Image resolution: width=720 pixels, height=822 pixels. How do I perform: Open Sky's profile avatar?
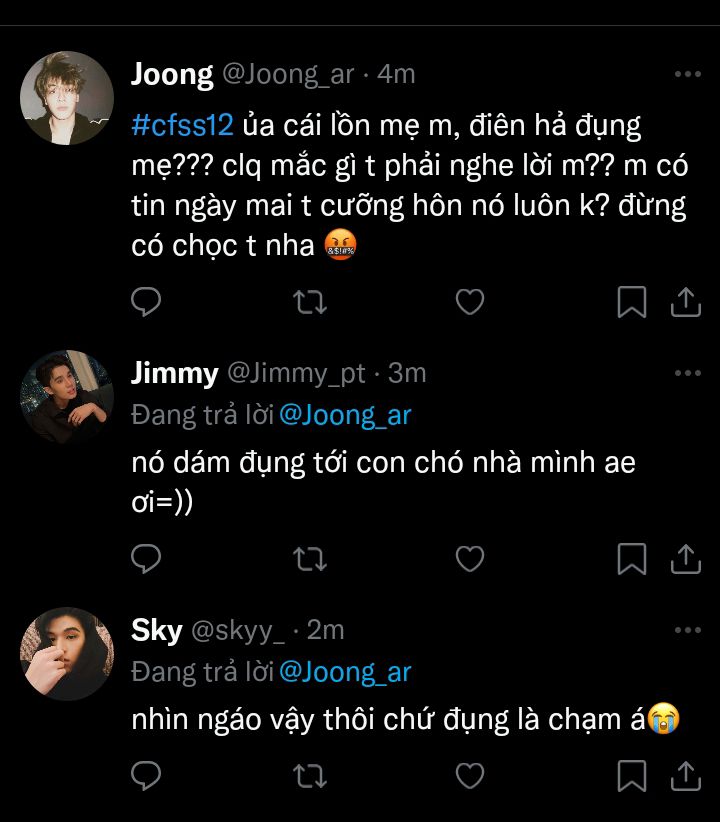point(67,654)
